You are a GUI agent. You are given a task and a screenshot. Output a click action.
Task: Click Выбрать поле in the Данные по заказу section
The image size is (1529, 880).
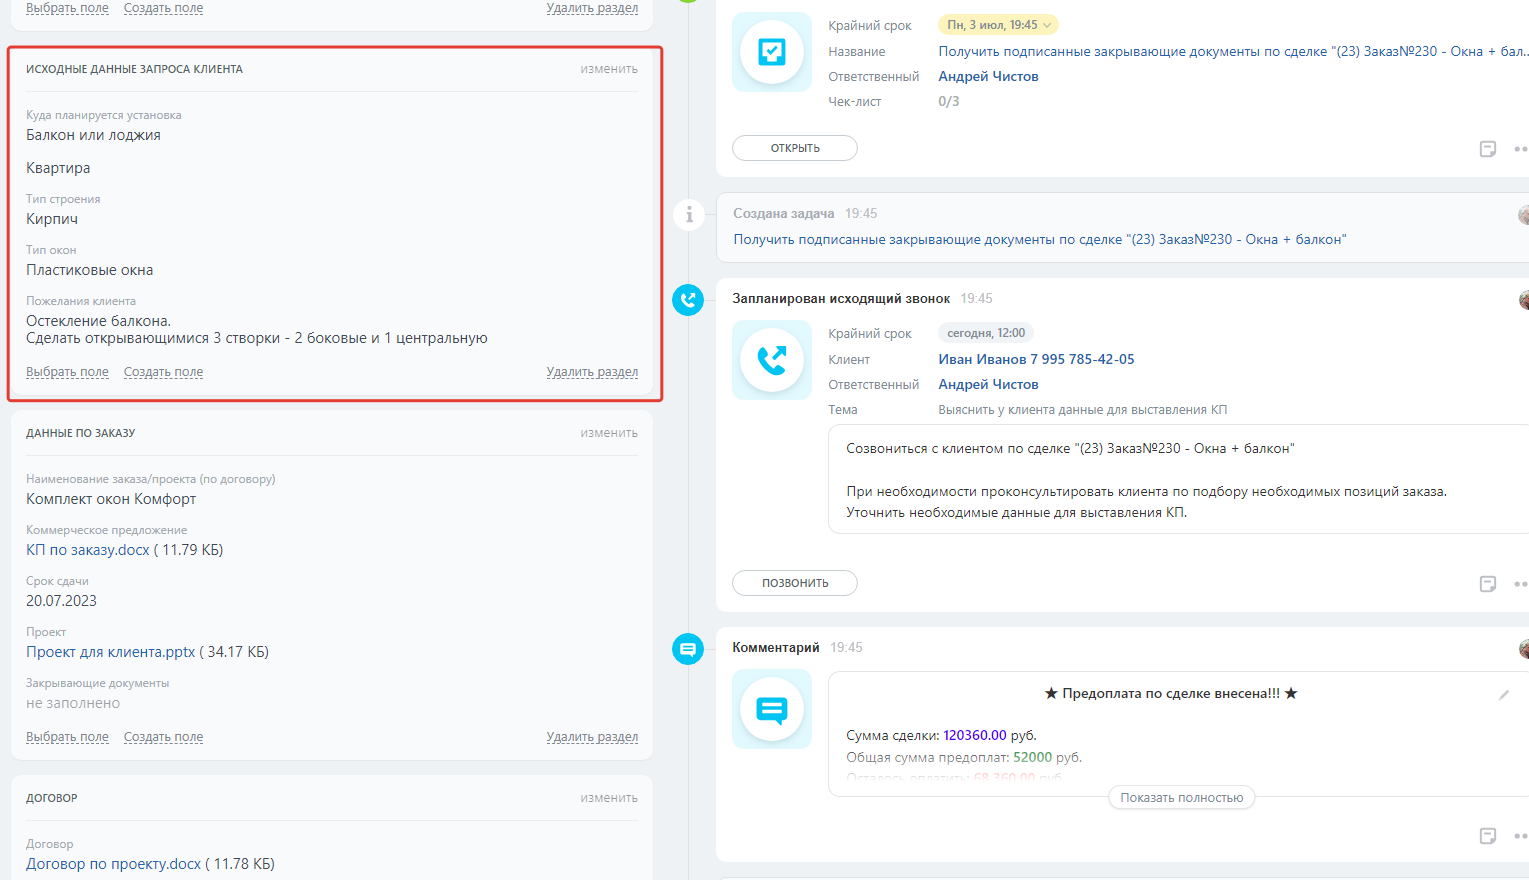(67, 737)
